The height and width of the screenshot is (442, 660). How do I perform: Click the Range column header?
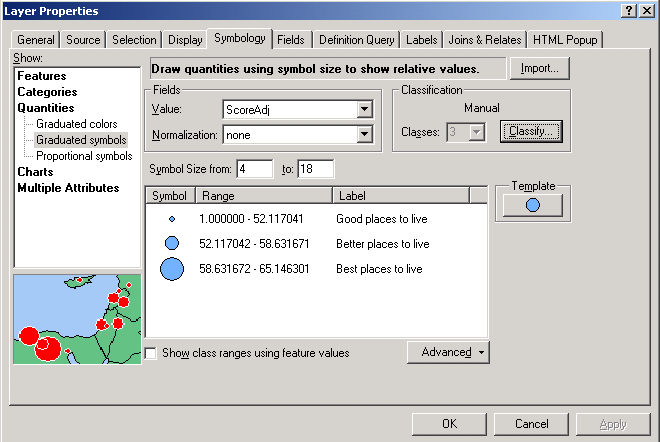[x=262, y=196]
